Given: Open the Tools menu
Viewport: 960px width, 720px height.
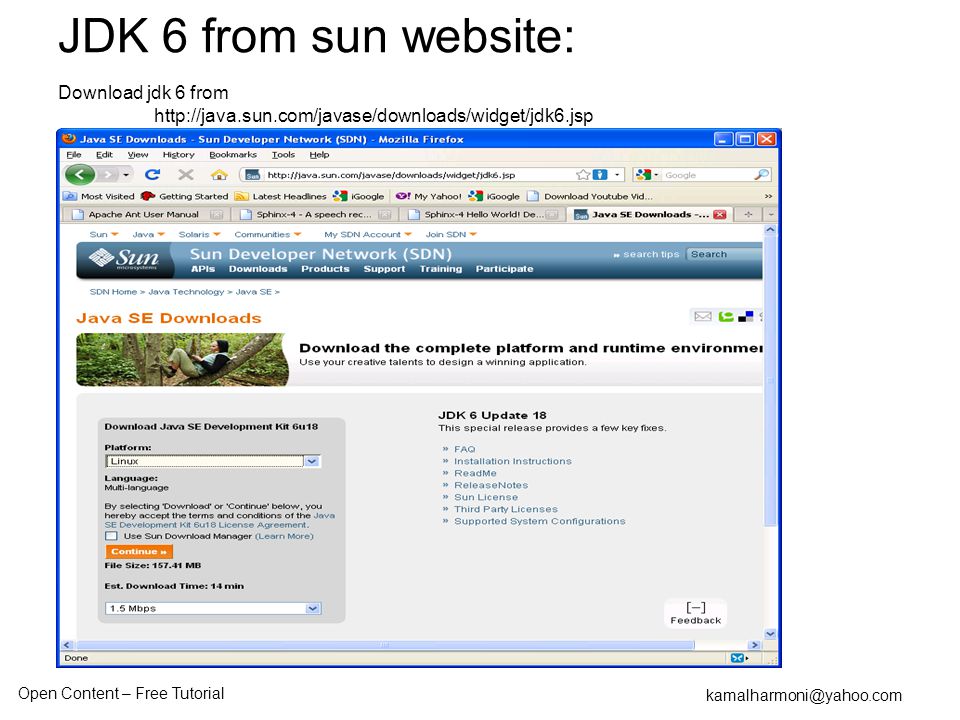Looking at the screenshot, I should click(x=283, y=155).
